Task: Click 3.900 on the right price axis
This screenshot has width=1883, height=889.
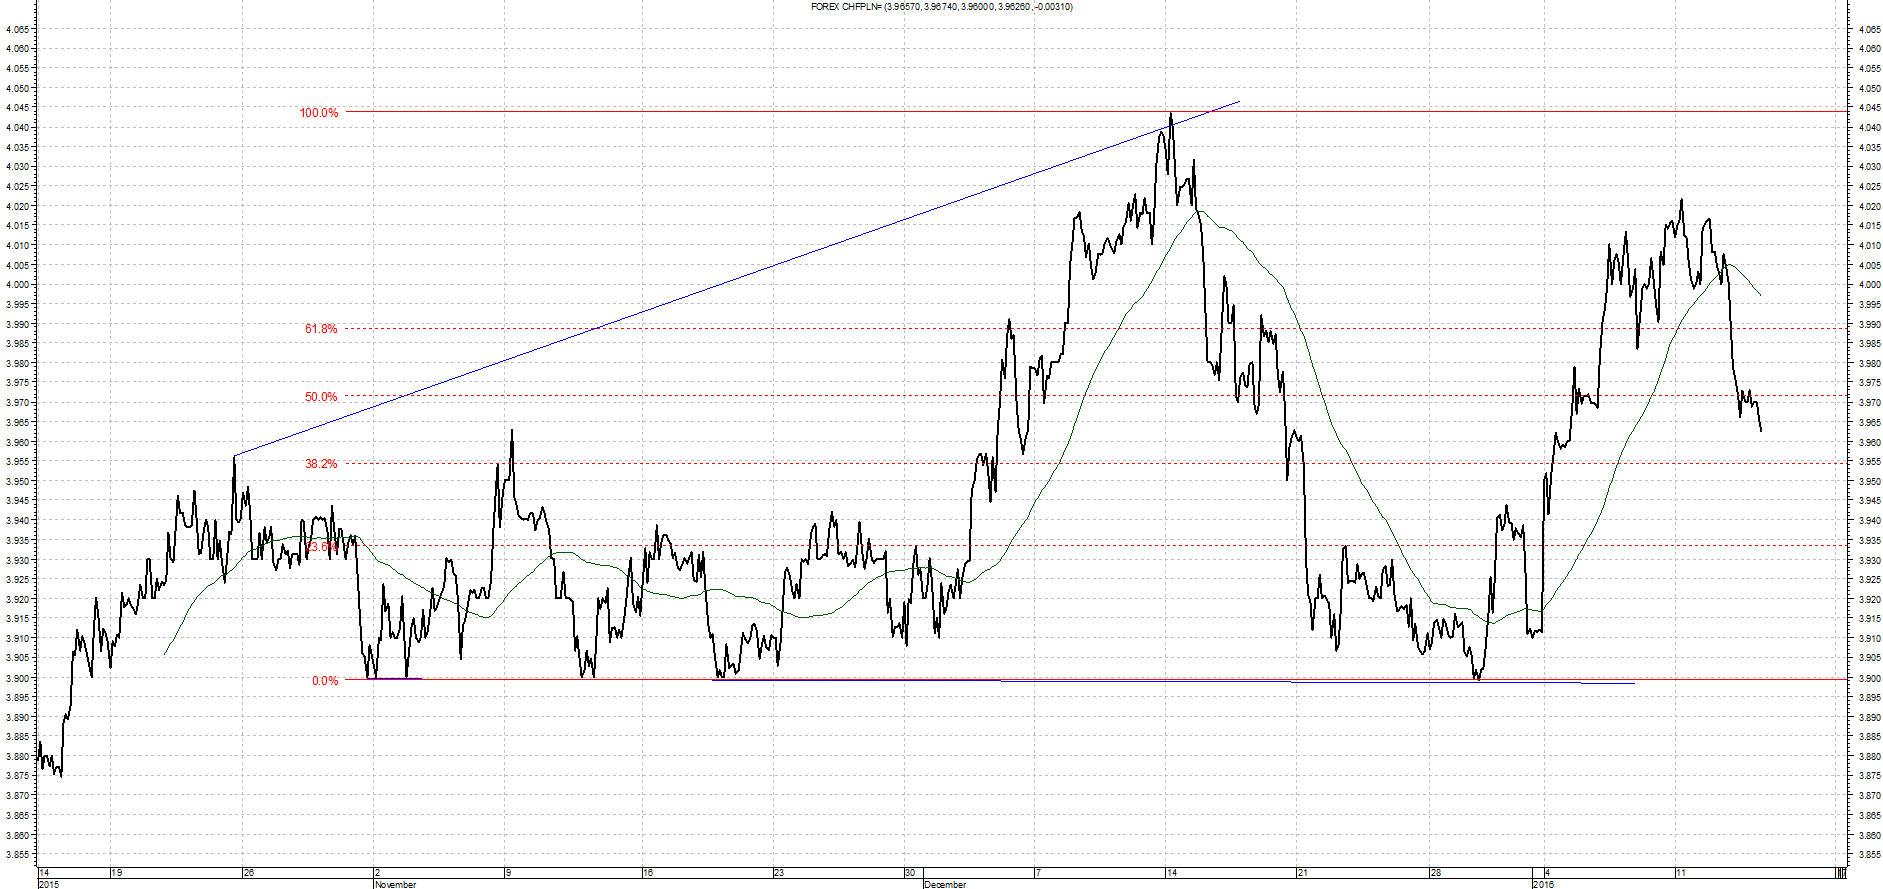Action: 1869,679
